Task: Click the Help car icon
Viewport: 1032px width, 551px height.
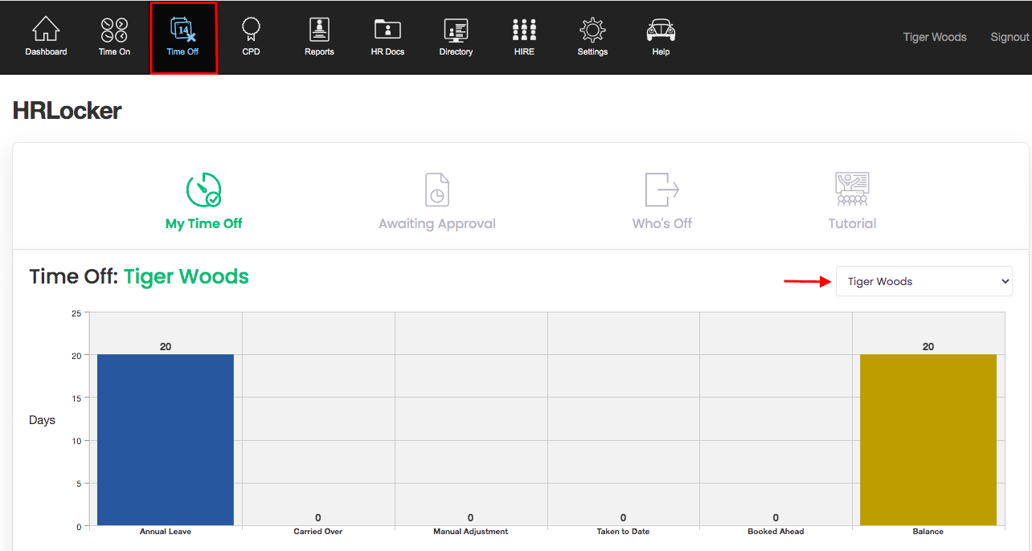Action: point(661,31)
